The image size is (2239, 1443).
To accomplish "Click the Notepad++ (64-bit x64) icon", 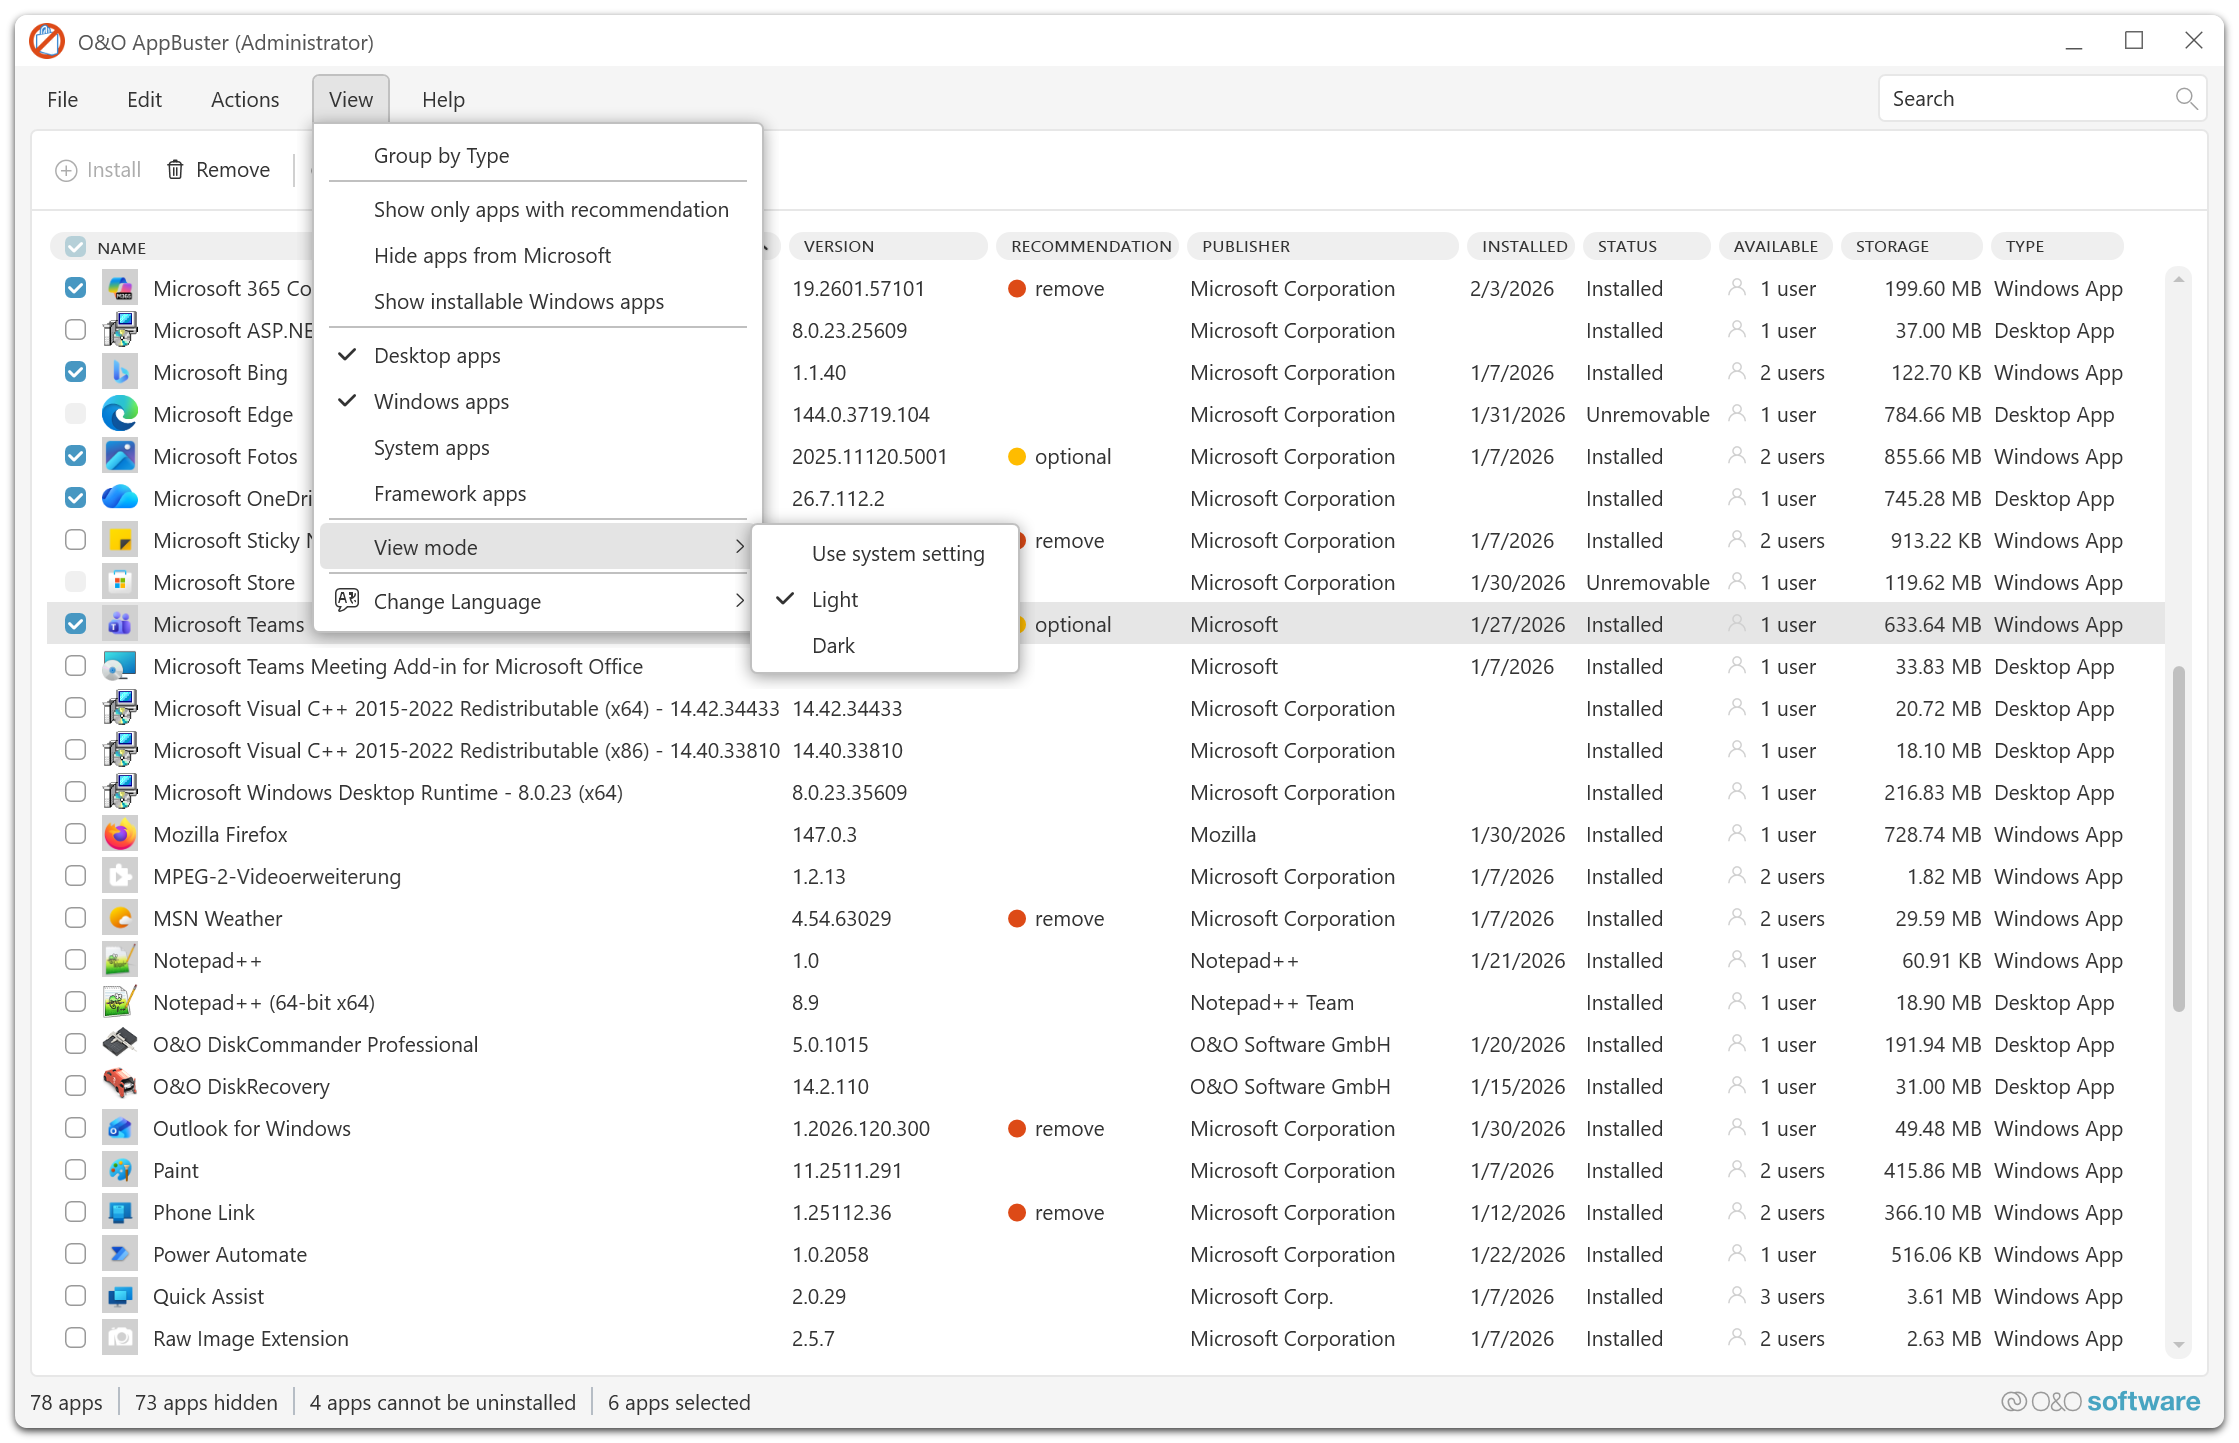I will [x=120, y=1002].
